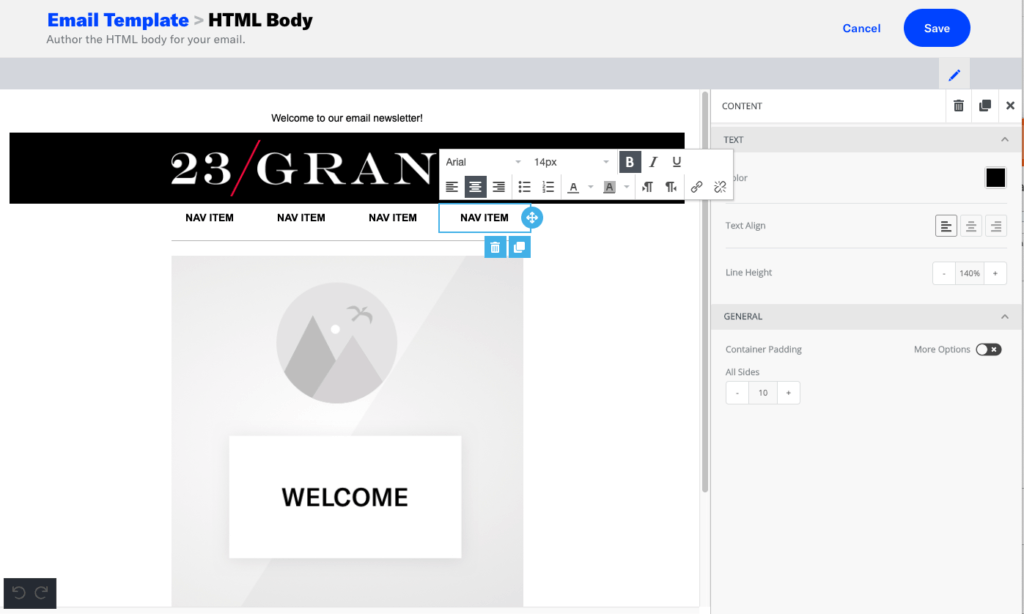The width and height of the screenshot is (1024, 614).
Task: Click the blue pencil edit icon
Action: point(954,75)
